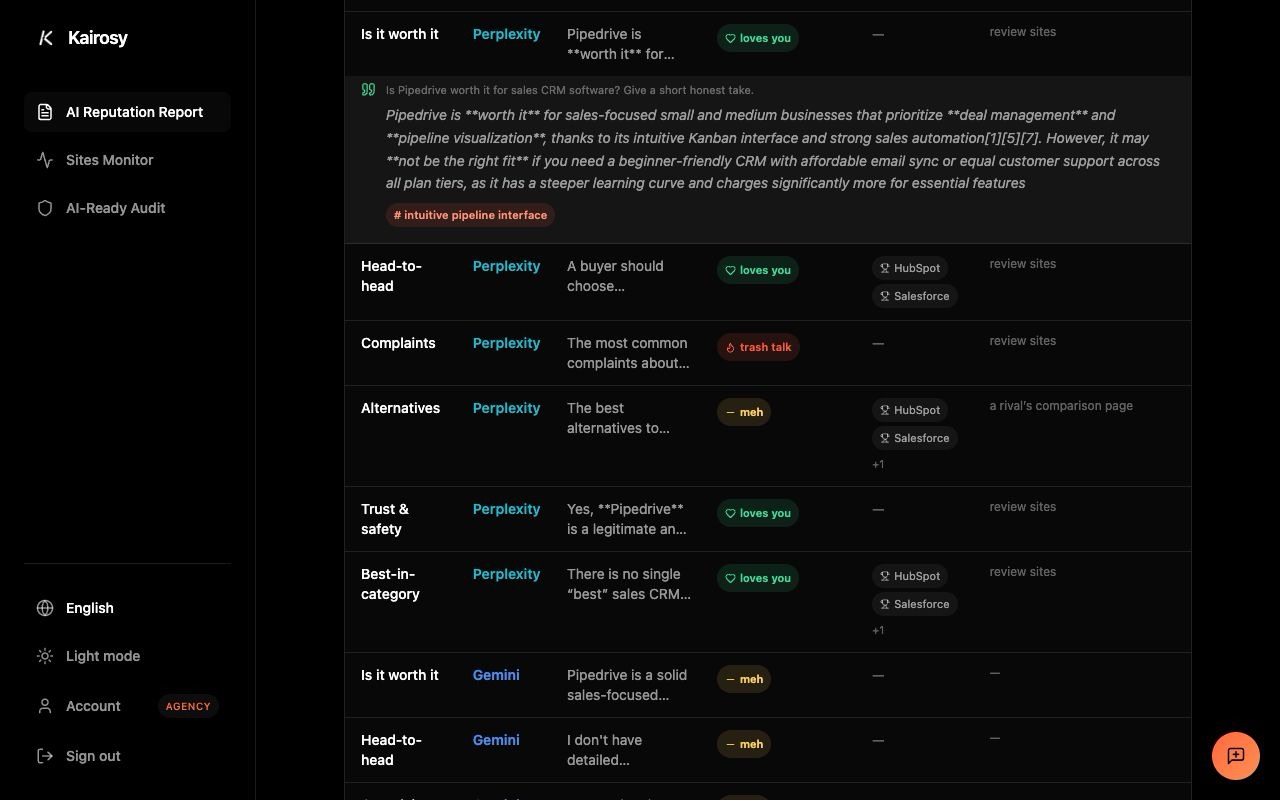Click +1 more competitors in Best-in-category row
Screen dimensions: 1280x800
pos(878,630)
